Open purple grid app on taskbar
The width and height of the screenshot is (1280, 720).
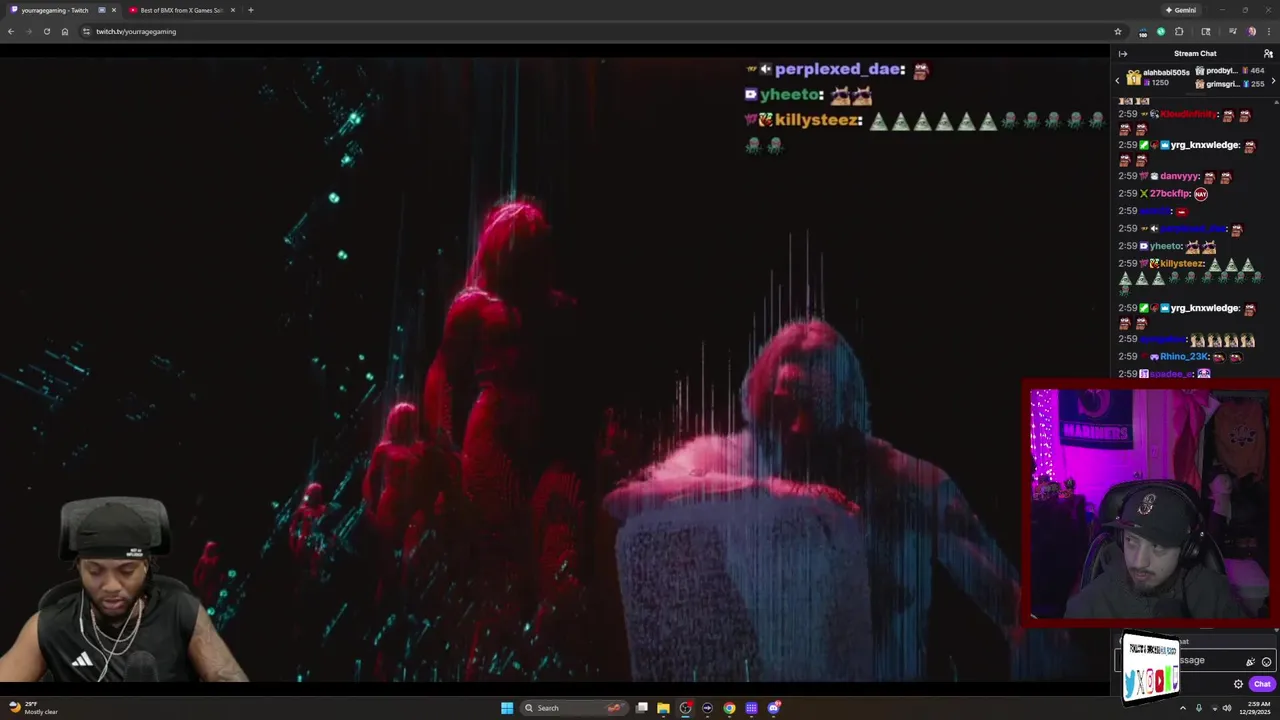pyautogui.click(x=751, y=708)
